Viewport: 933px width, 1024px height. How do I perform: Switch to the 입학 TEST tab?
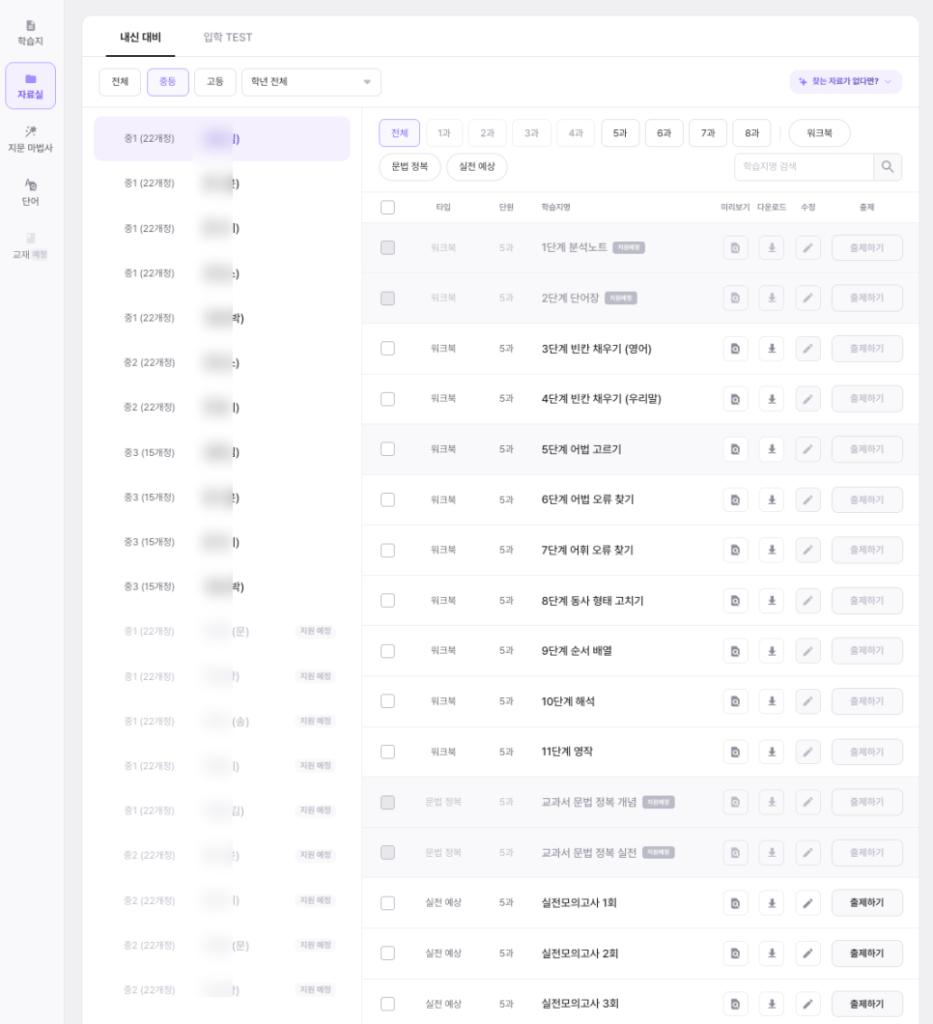click(228, 37)
